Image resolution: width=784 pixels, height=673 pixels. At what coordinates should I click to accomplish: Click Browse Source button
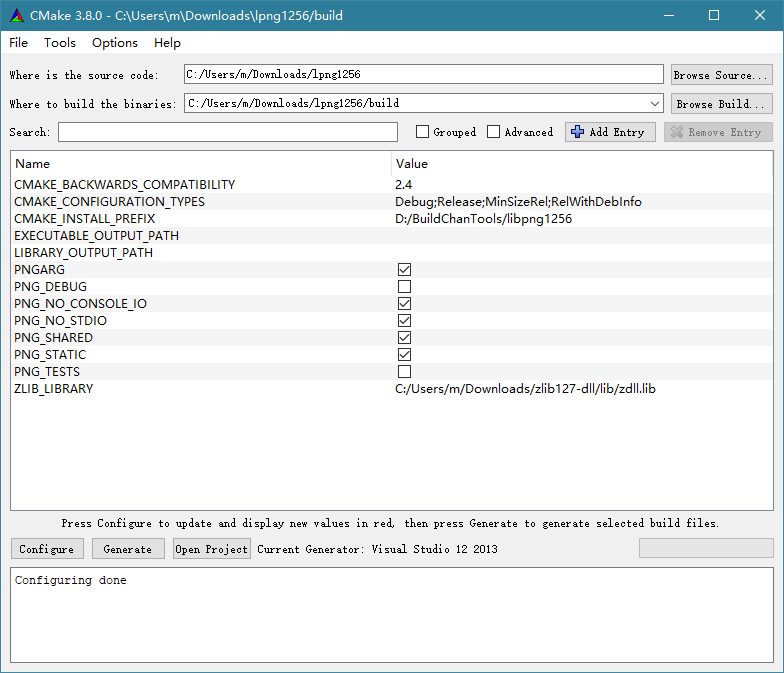(721, 75)
